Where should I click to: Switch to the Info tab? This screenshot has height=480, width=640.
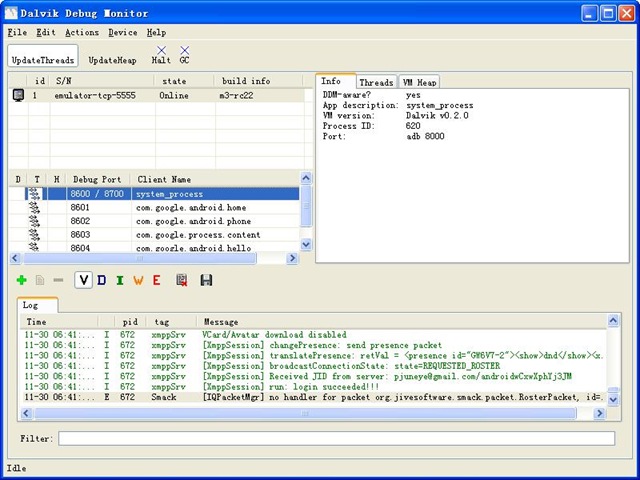(336, 81)
